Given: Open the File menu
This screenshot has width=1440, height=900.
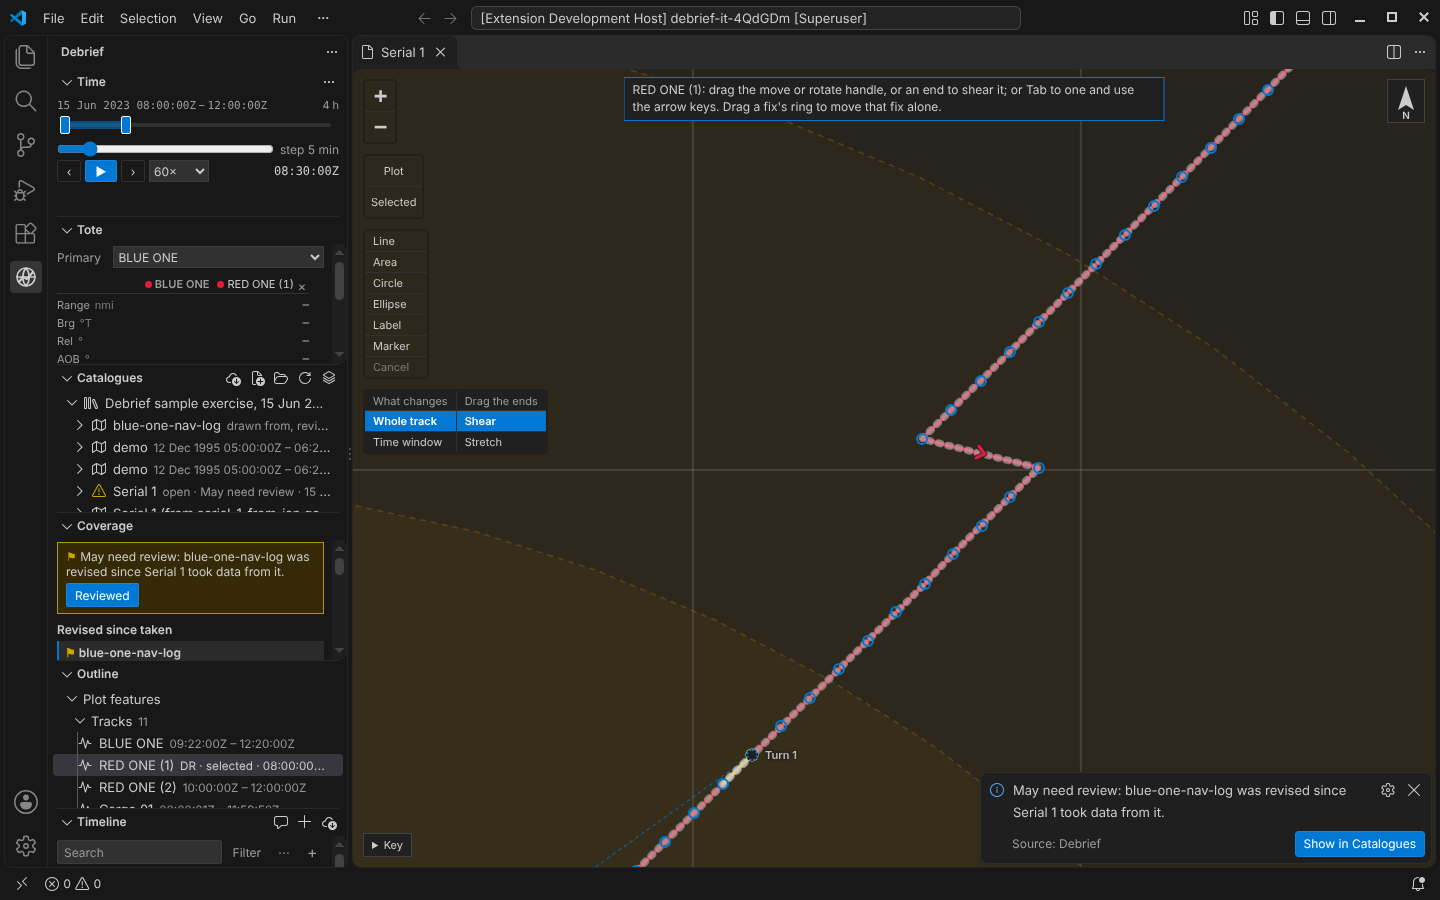Looking at the screenshot, I should 54,18.
